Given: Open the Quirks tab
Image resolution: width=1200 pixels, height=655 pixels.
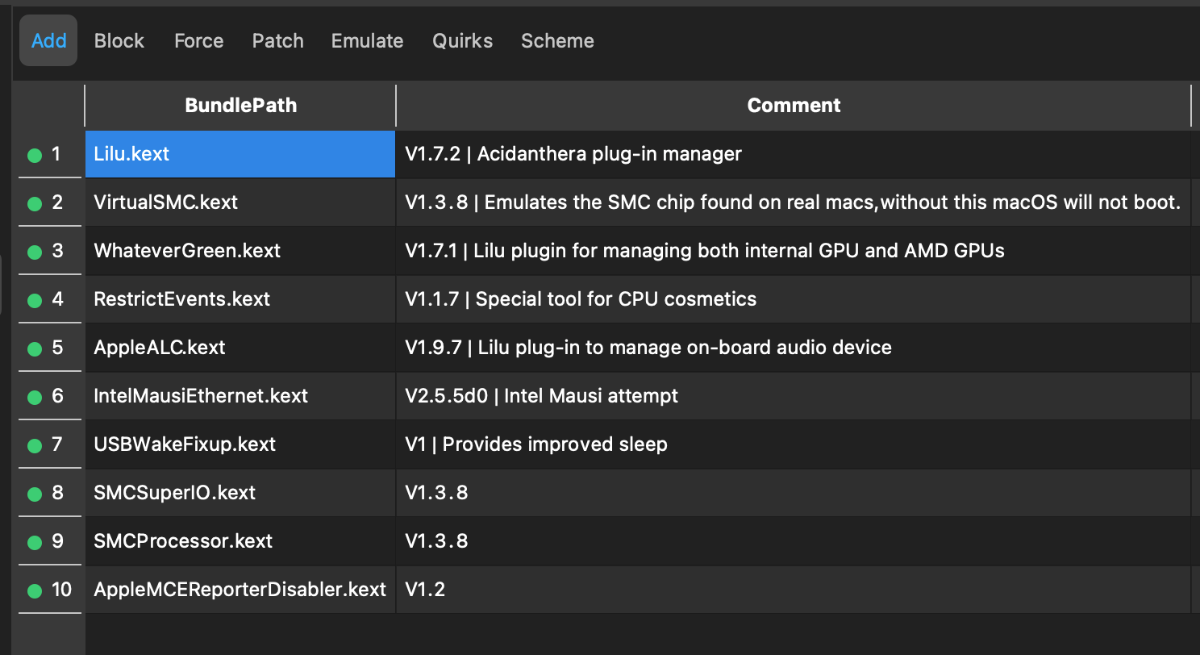Looking at the screenshot, I should click(462, 41).
